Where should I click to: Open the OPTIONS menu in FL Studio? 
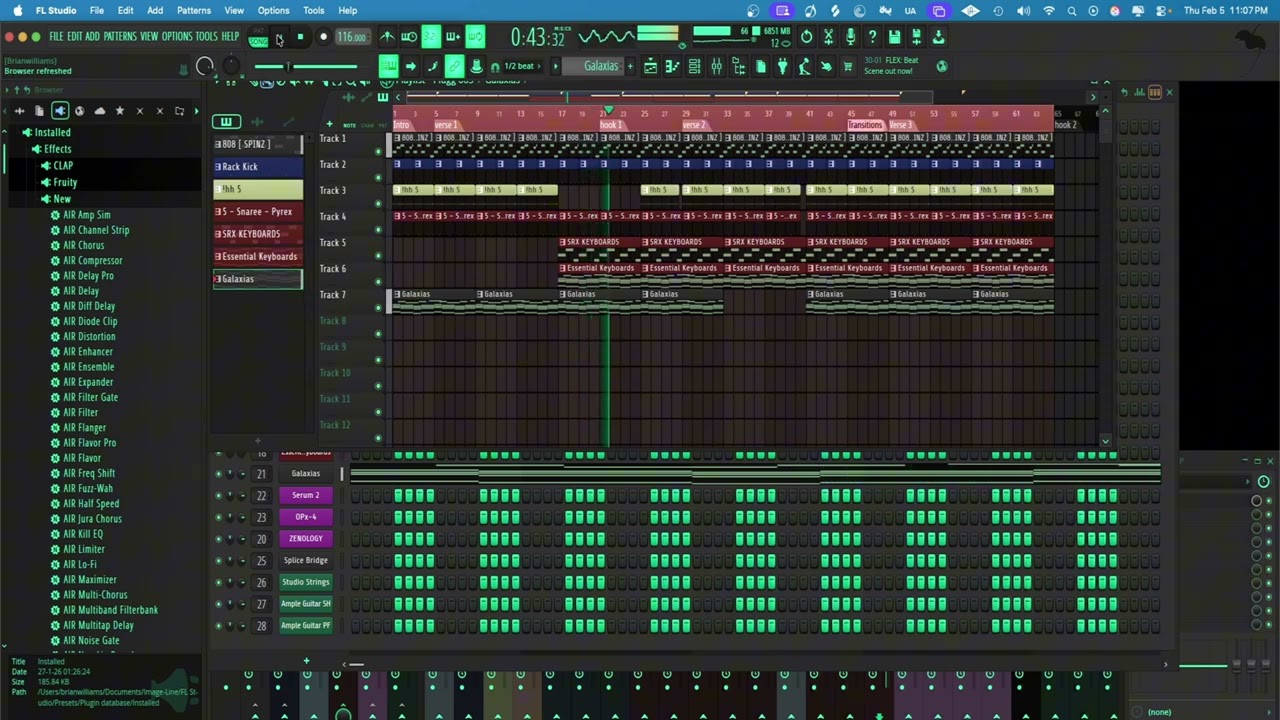[x=177, y=37]
